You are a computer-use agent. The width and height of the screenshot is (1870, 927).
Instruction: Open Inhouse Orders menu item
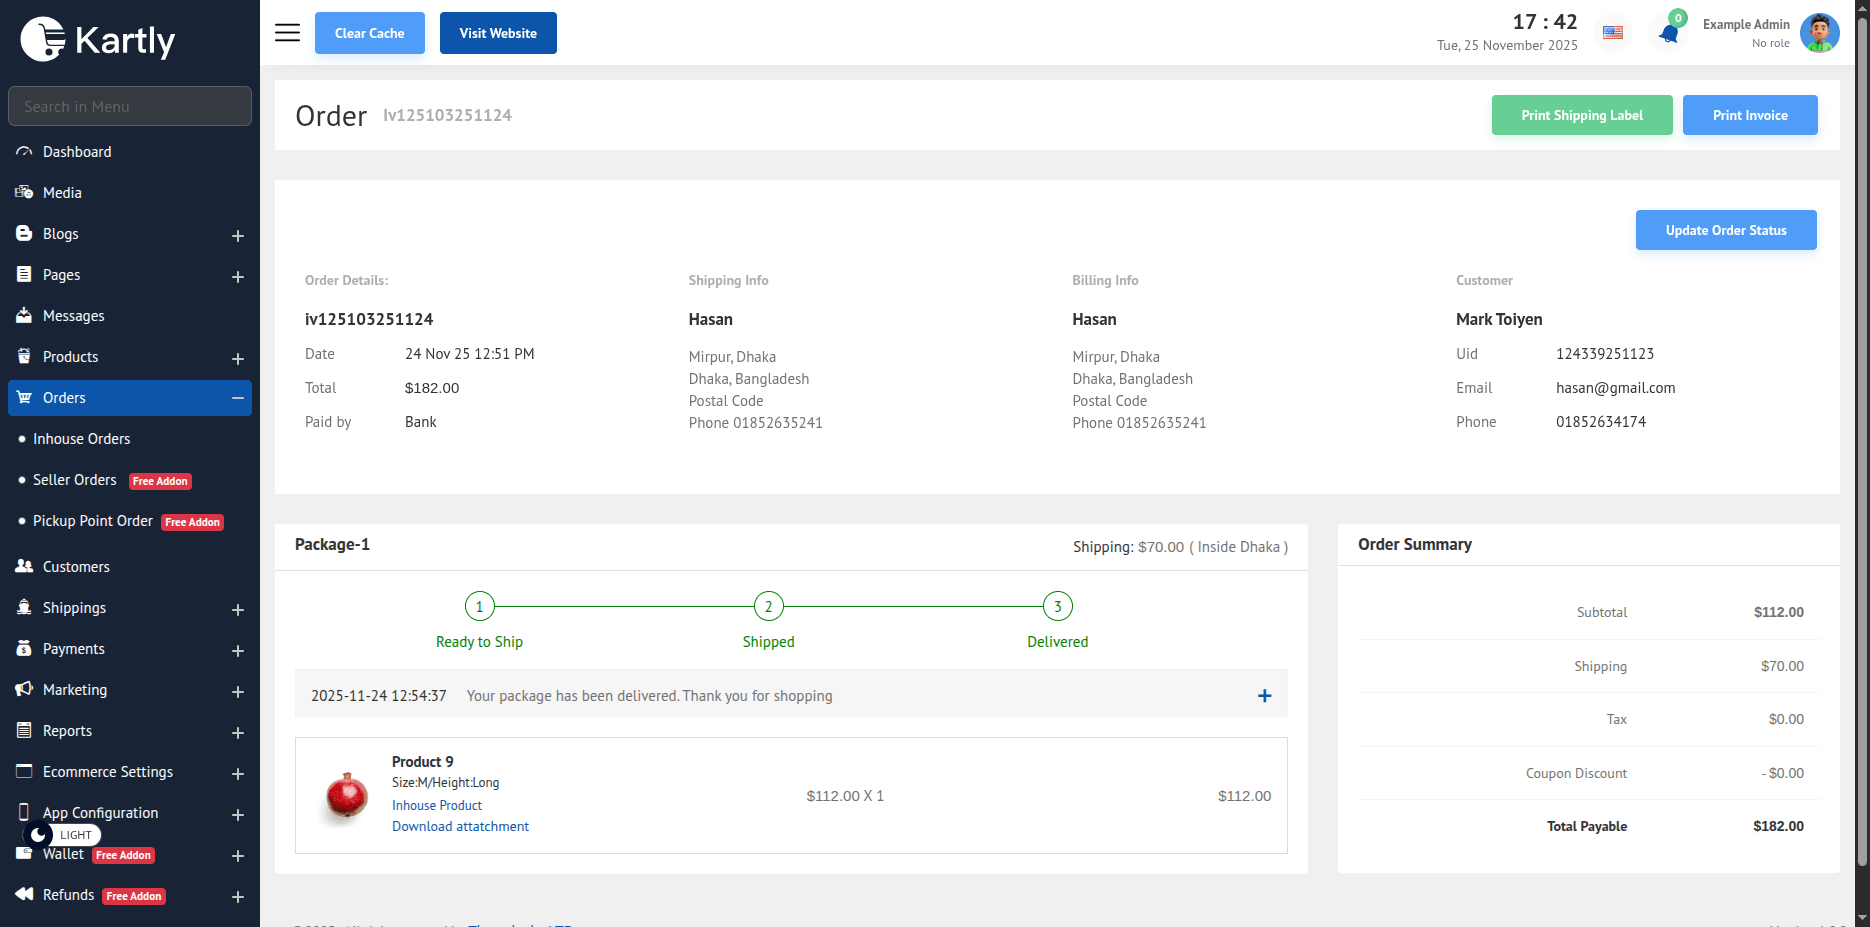tap(81, 439)
